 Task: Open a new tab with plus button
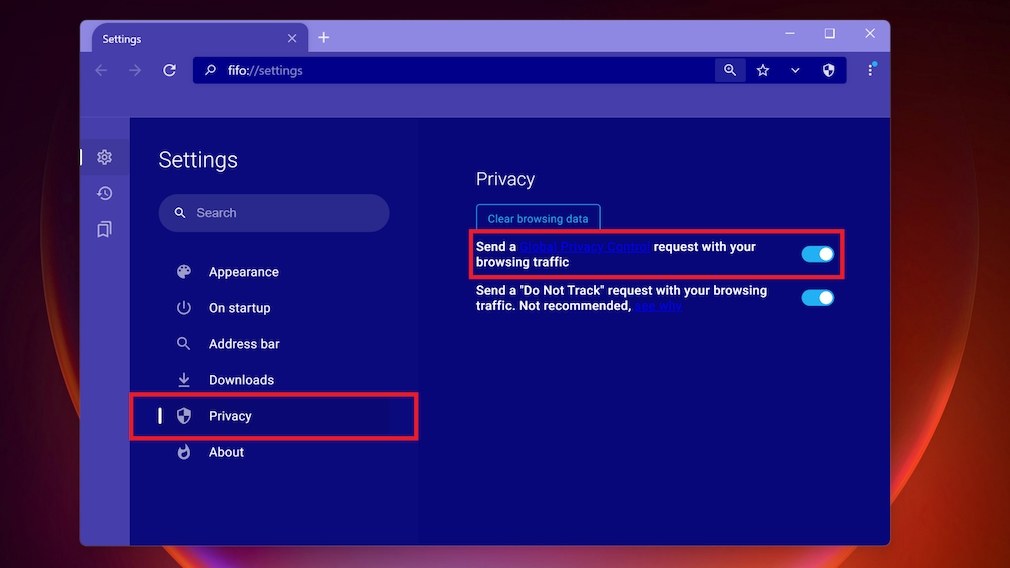click(323, 38)
